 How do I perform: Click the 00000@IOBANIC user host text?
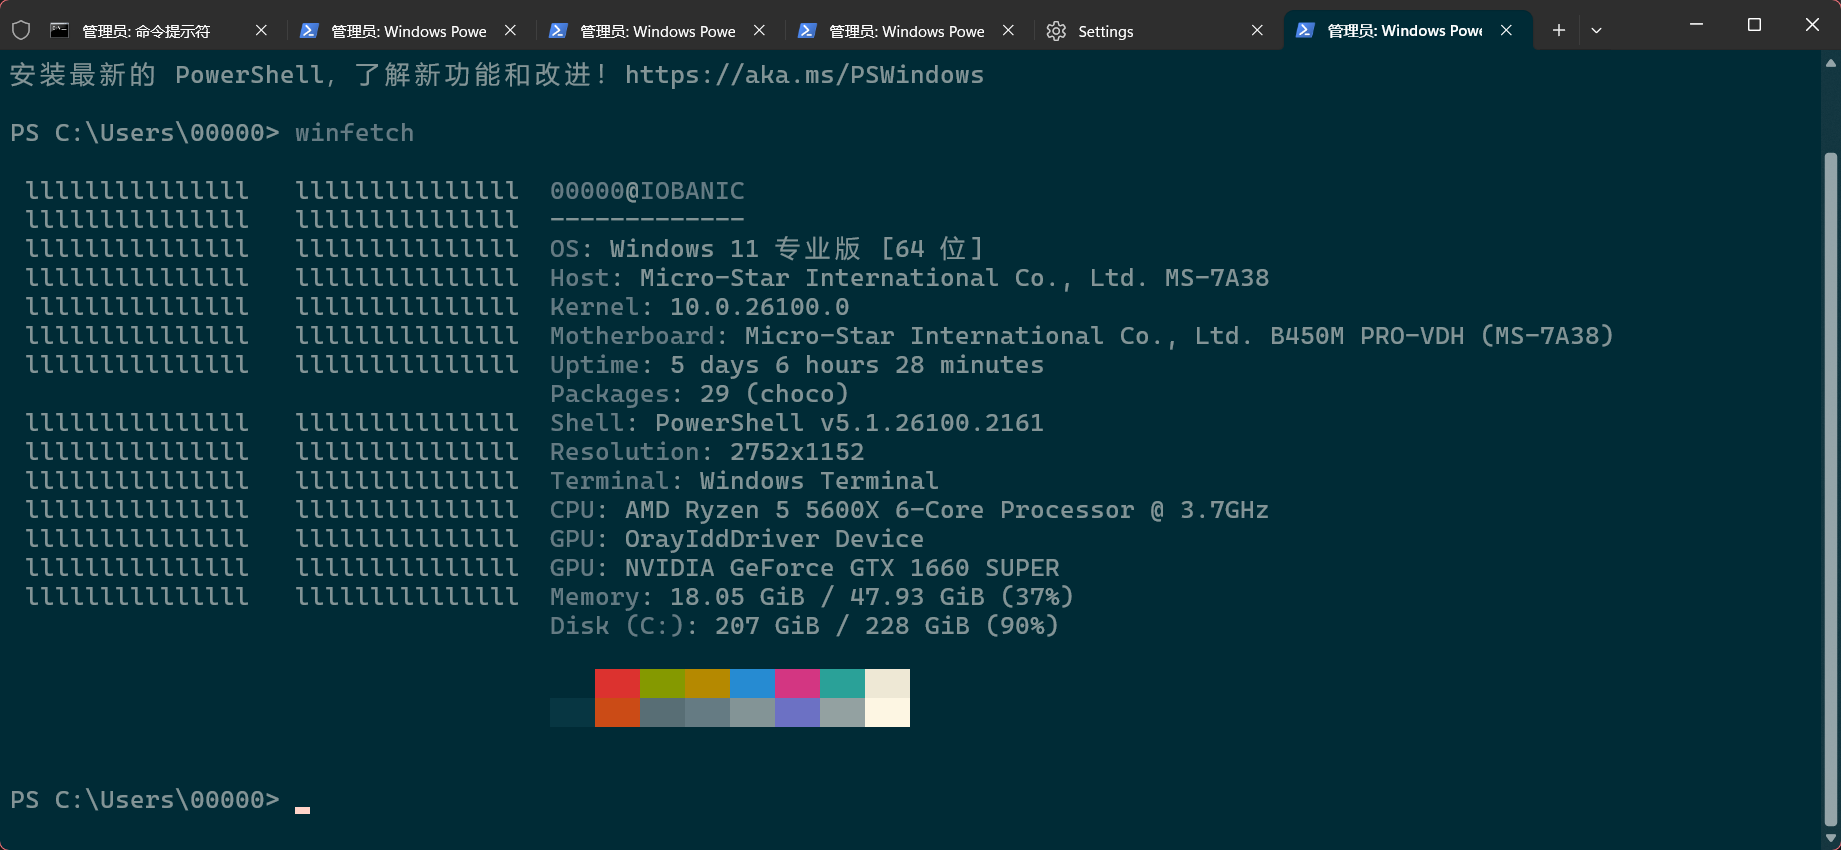coord(647,191)
